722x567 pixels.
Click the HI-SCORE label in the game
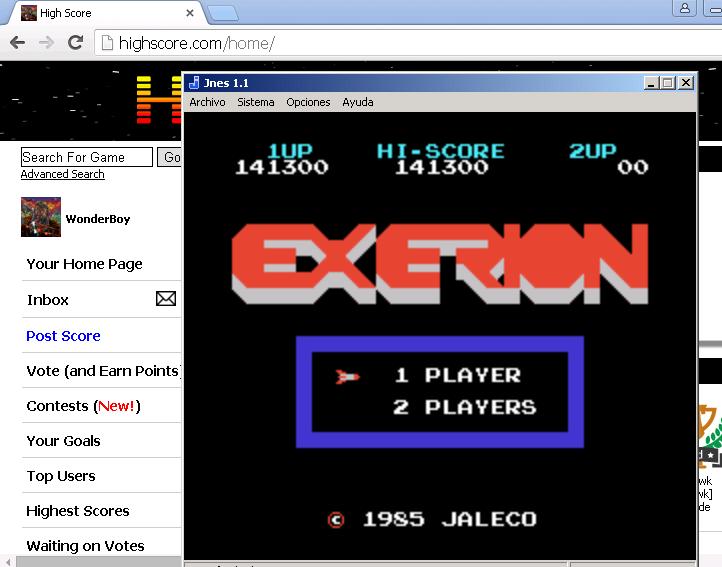441,151
